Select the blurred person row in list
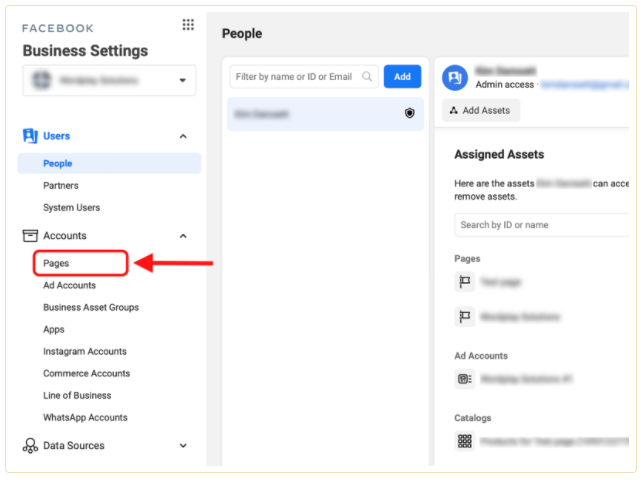This screenshot has width=643, height=480. [x=325, y=114]
